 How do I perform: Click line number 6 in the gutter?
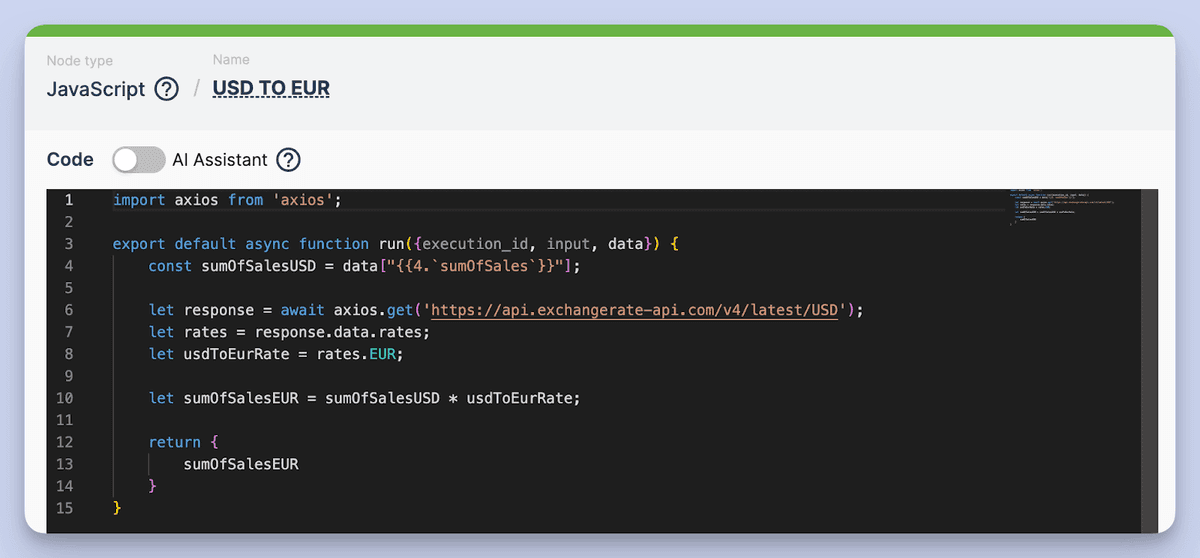tap(69, 310)
